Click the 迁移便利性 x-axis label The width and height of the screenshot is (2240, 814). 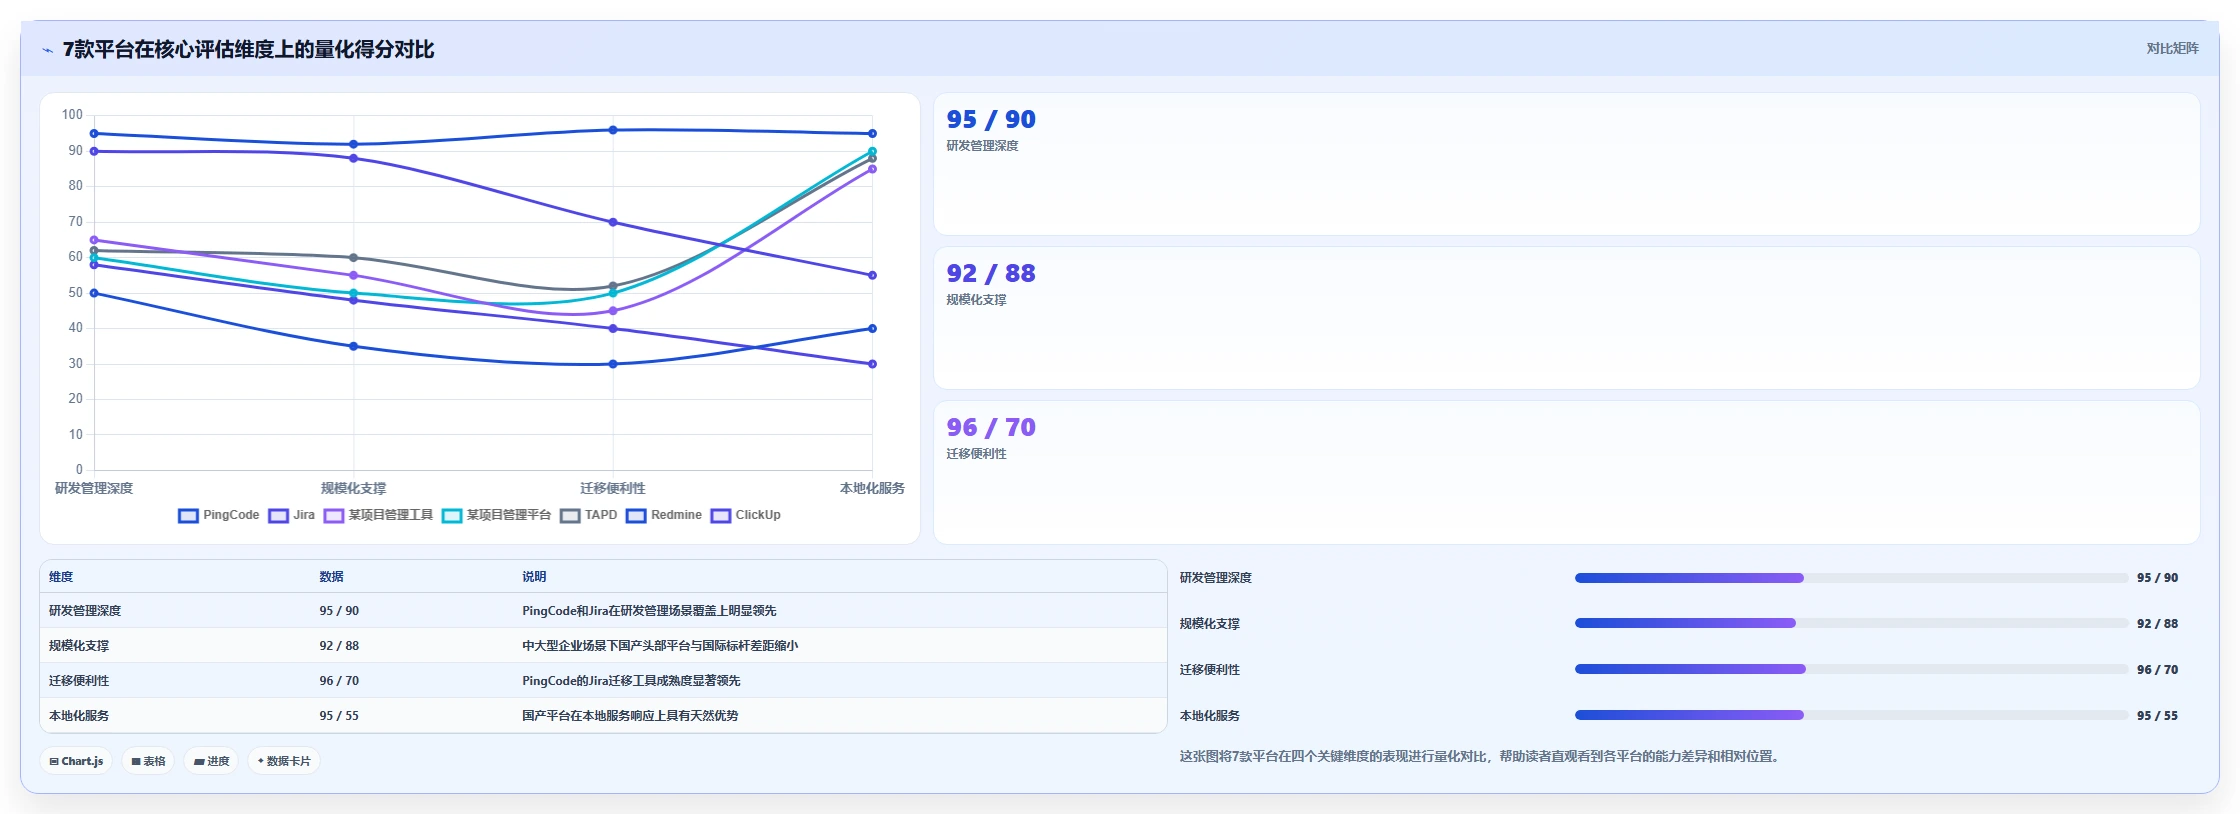tap(613, 488)
